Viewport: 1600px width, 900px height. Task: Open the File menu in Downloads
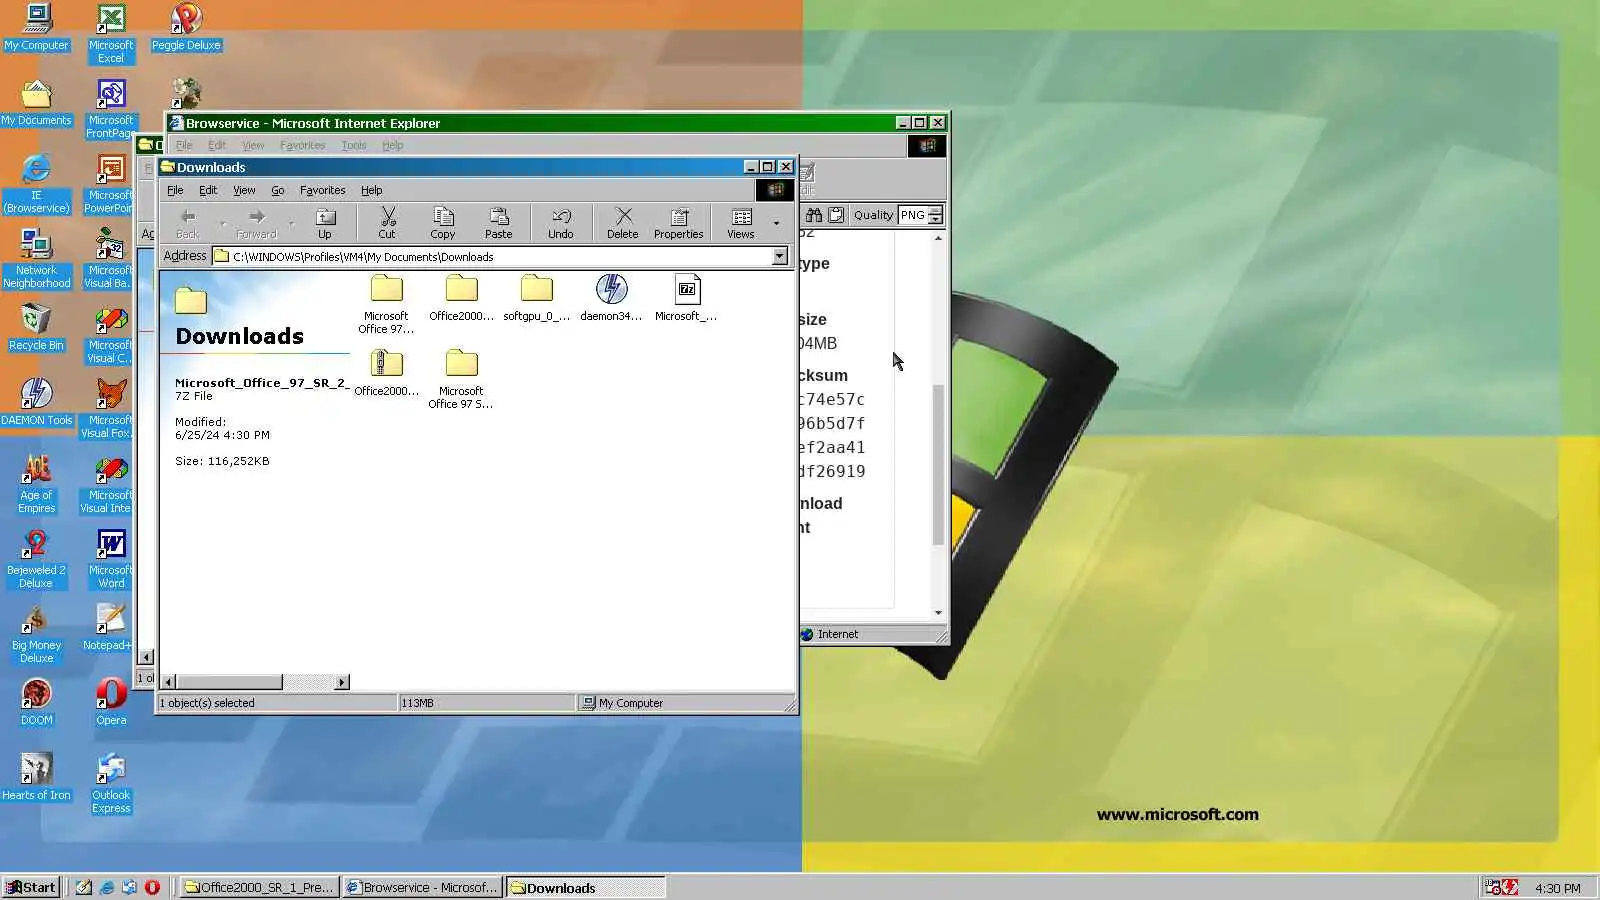point(175,190)
